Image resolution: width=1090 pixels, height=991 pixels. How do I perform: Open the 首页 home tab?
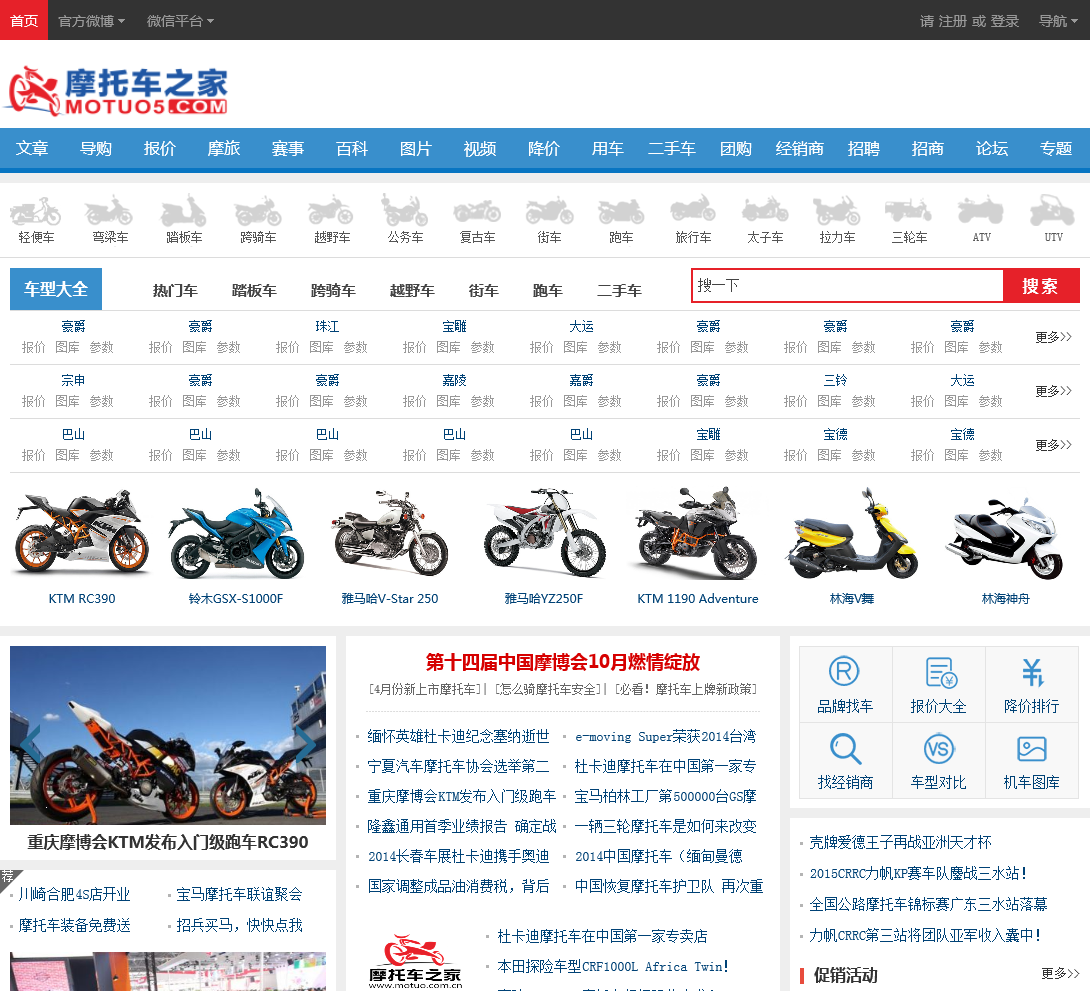click(x=24, y=20)
